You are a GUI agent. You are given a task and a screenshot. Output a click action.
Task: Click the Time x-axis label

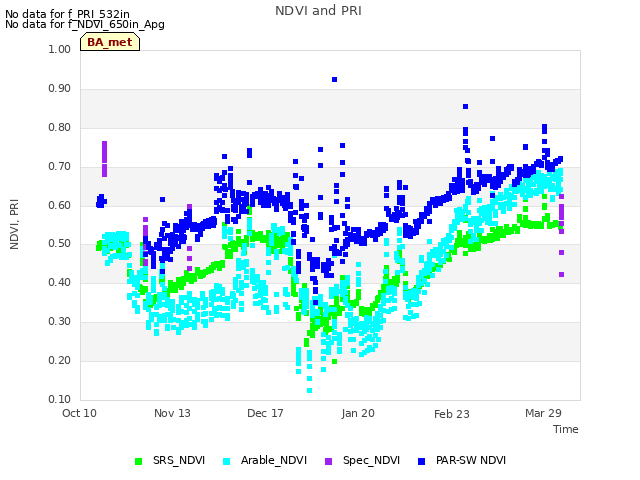566,429
